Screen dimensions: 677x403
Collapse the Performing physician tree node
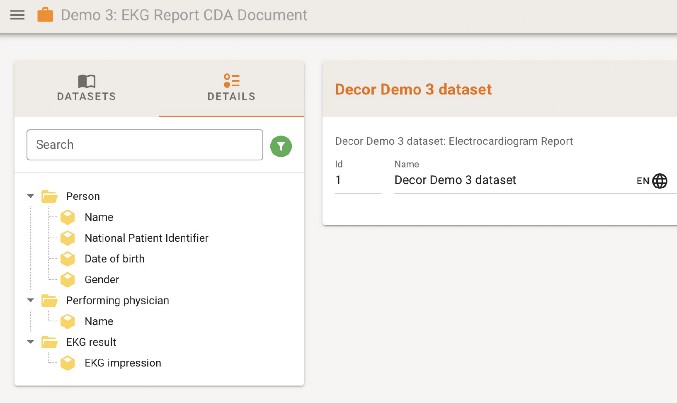pyautogui.click(x=31, y=300)
